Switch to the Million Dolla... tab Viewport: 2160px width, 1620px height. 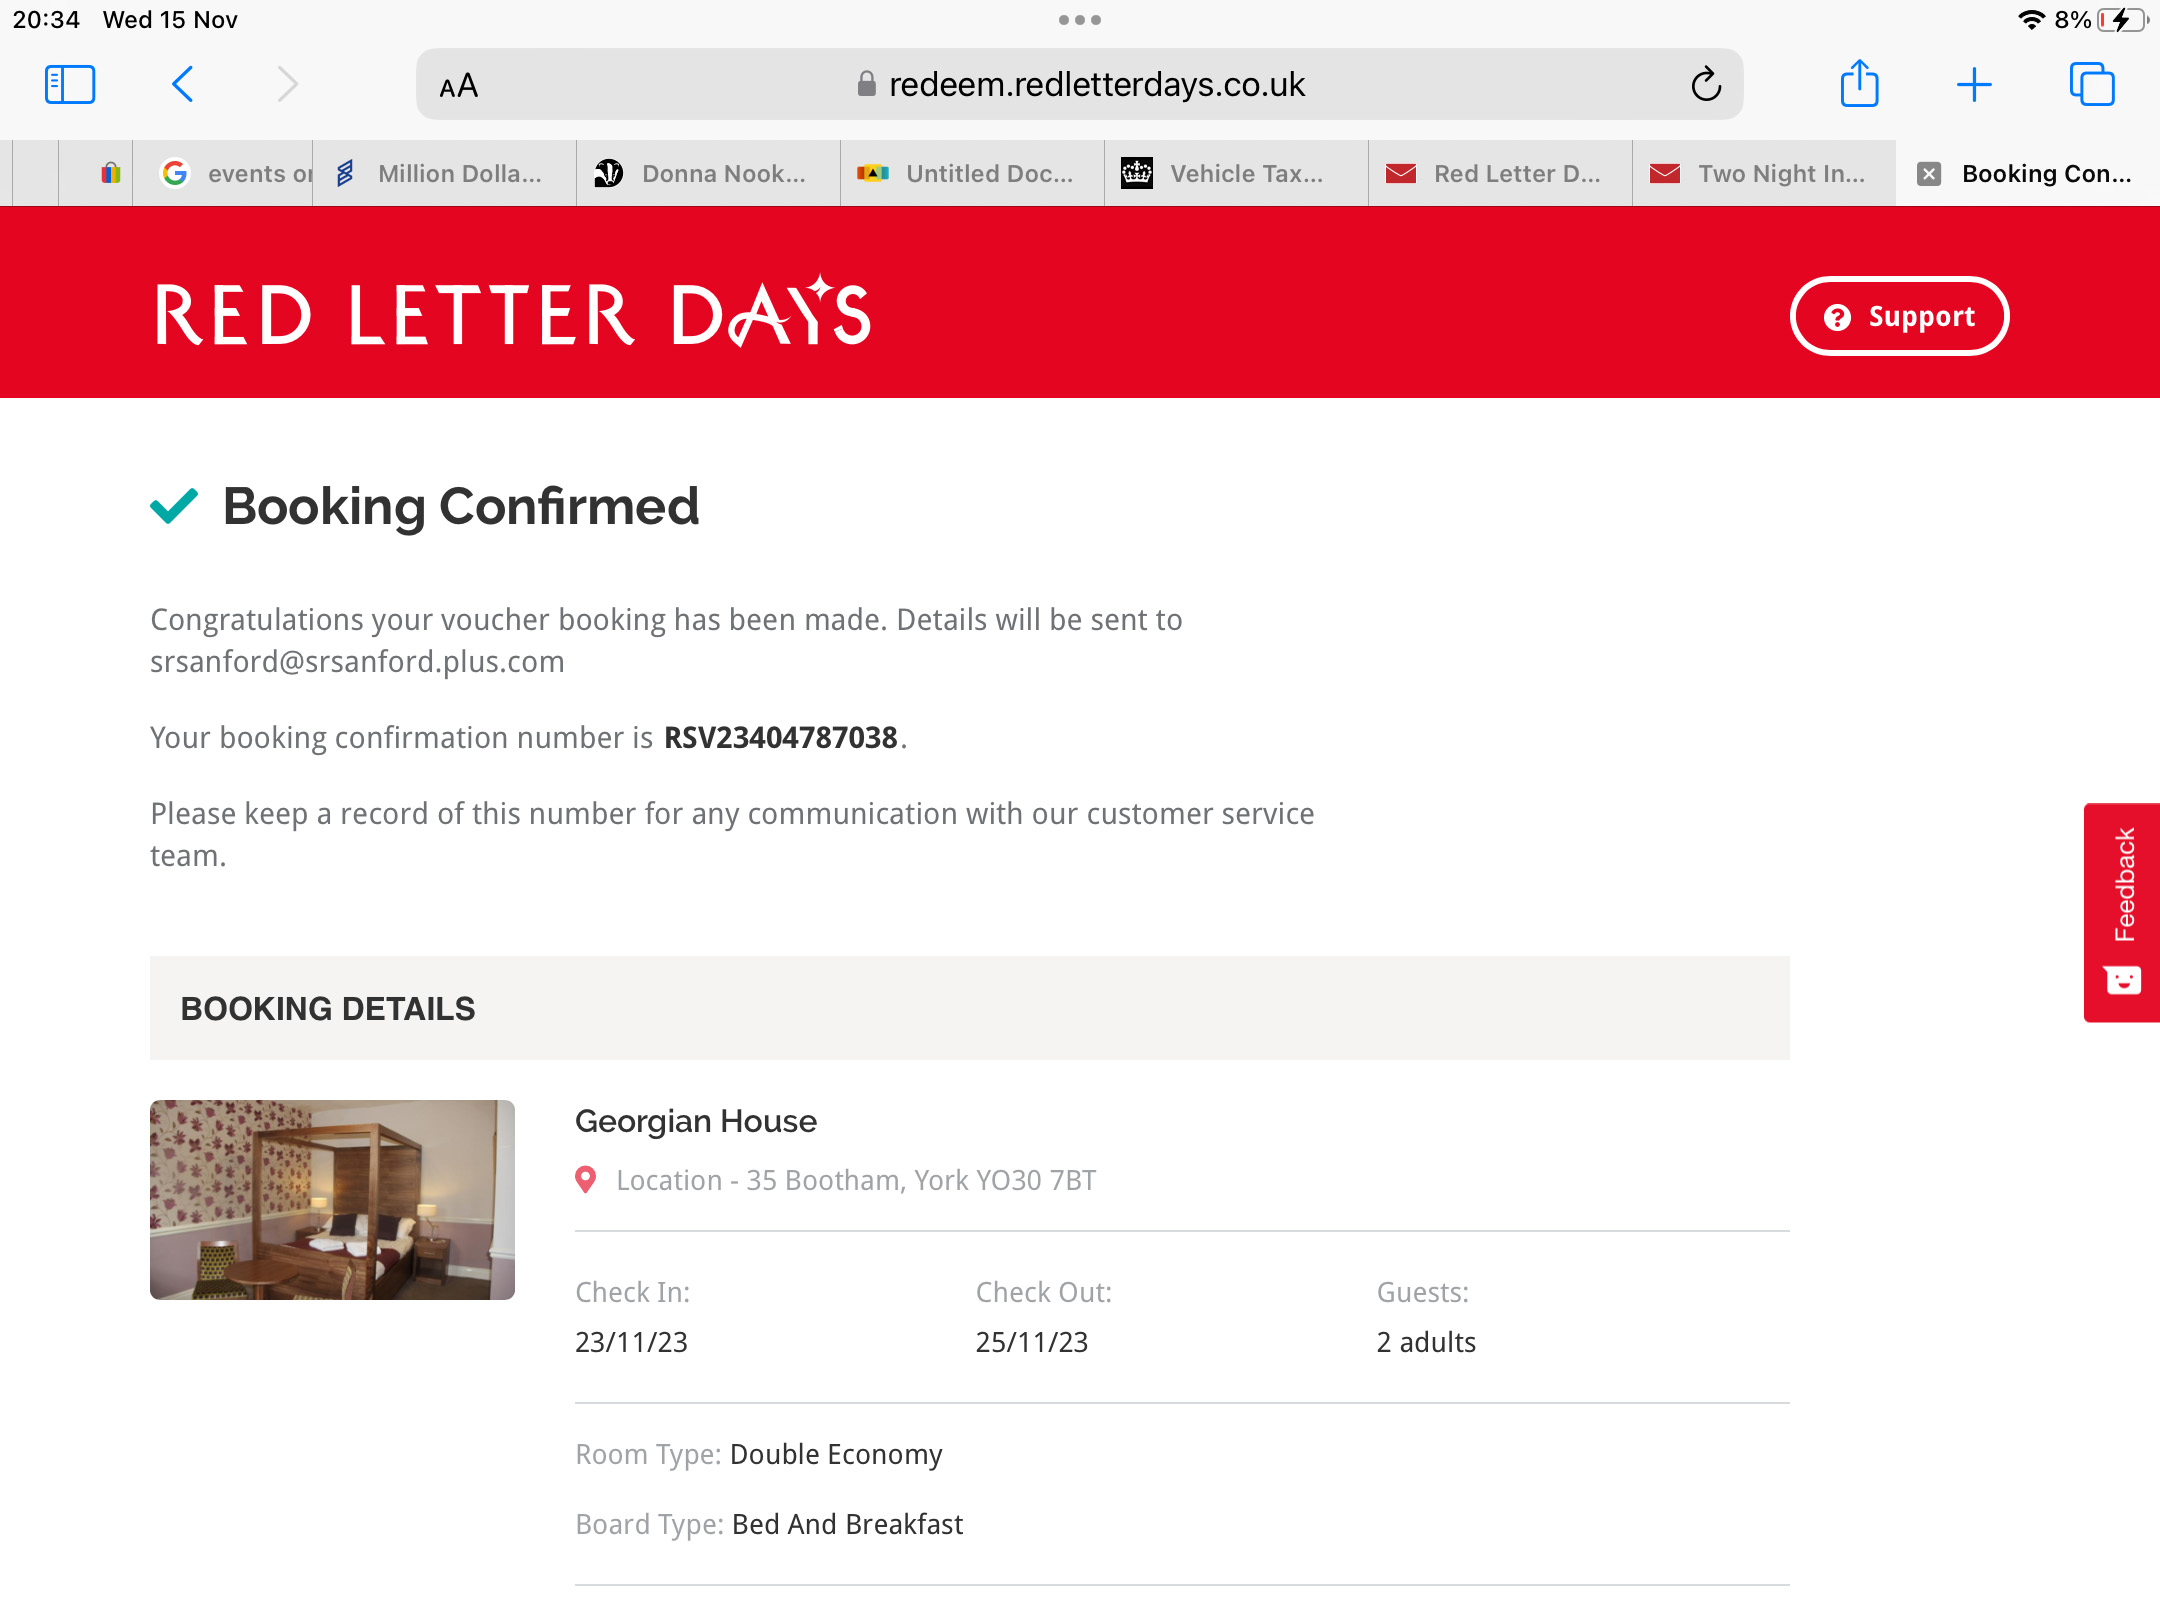click(x=445, y=174)
